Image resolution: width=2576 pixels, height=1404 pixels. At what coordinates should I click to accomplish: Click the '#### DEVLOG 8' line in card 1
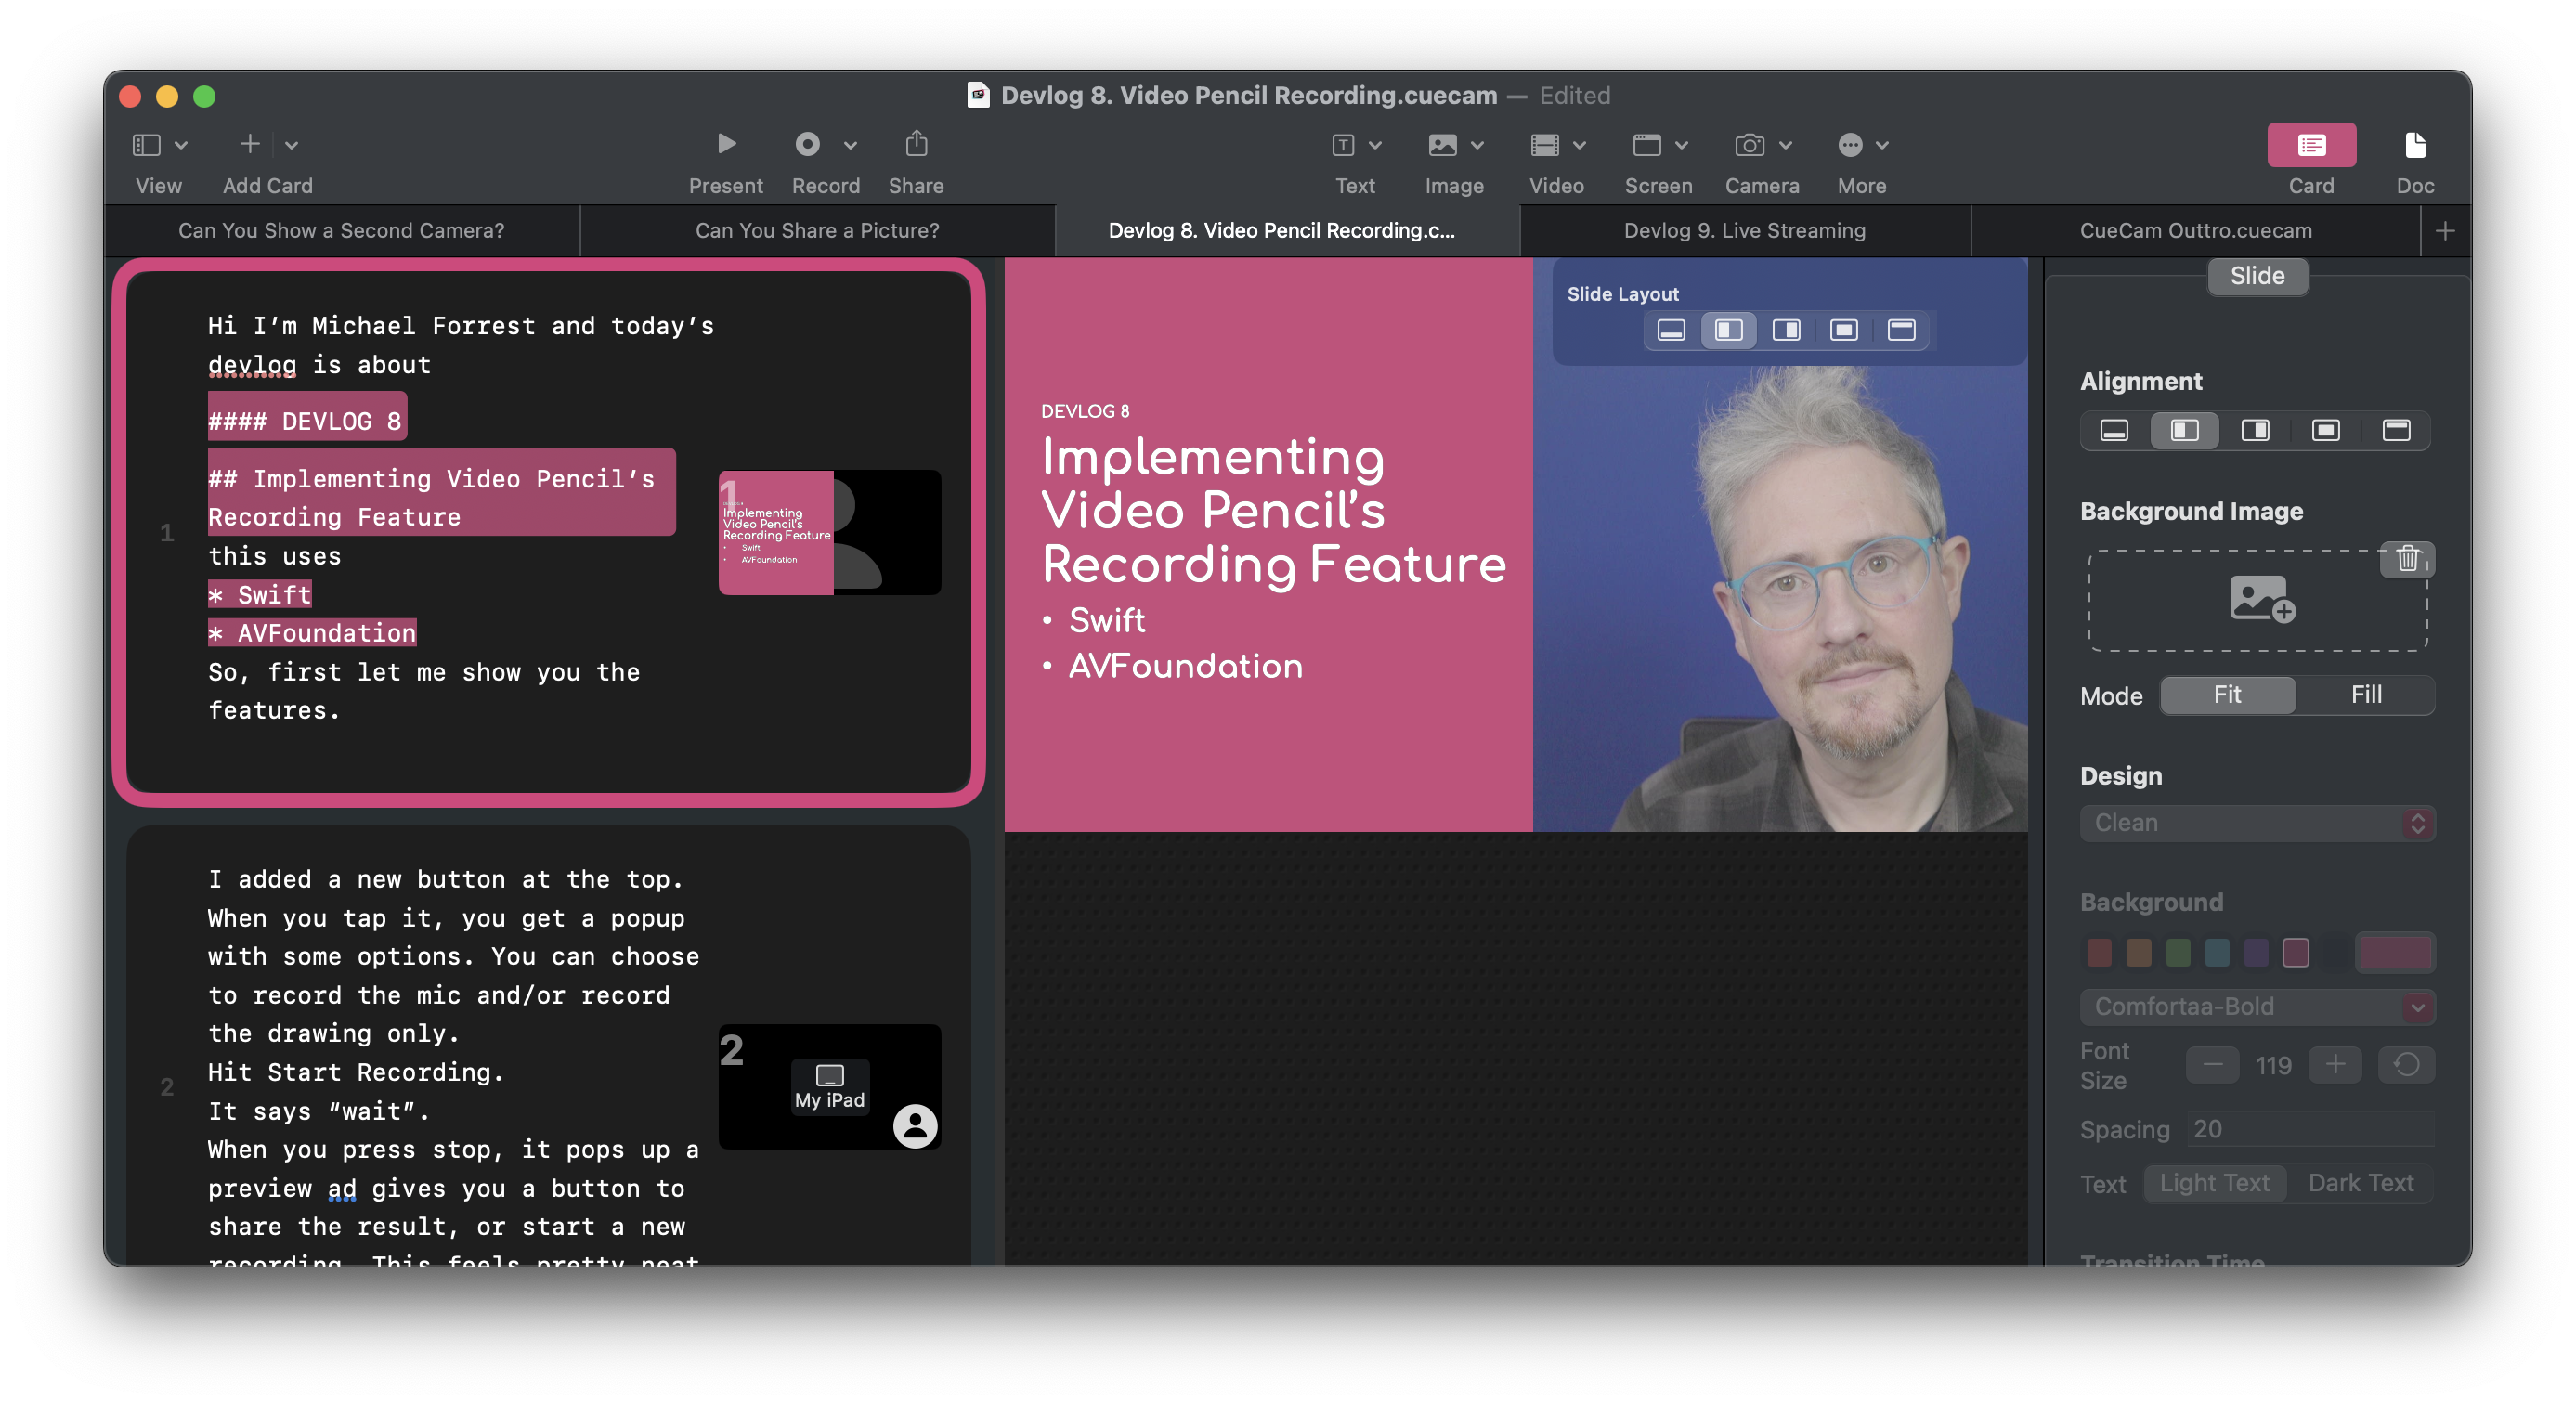point(306,421)
